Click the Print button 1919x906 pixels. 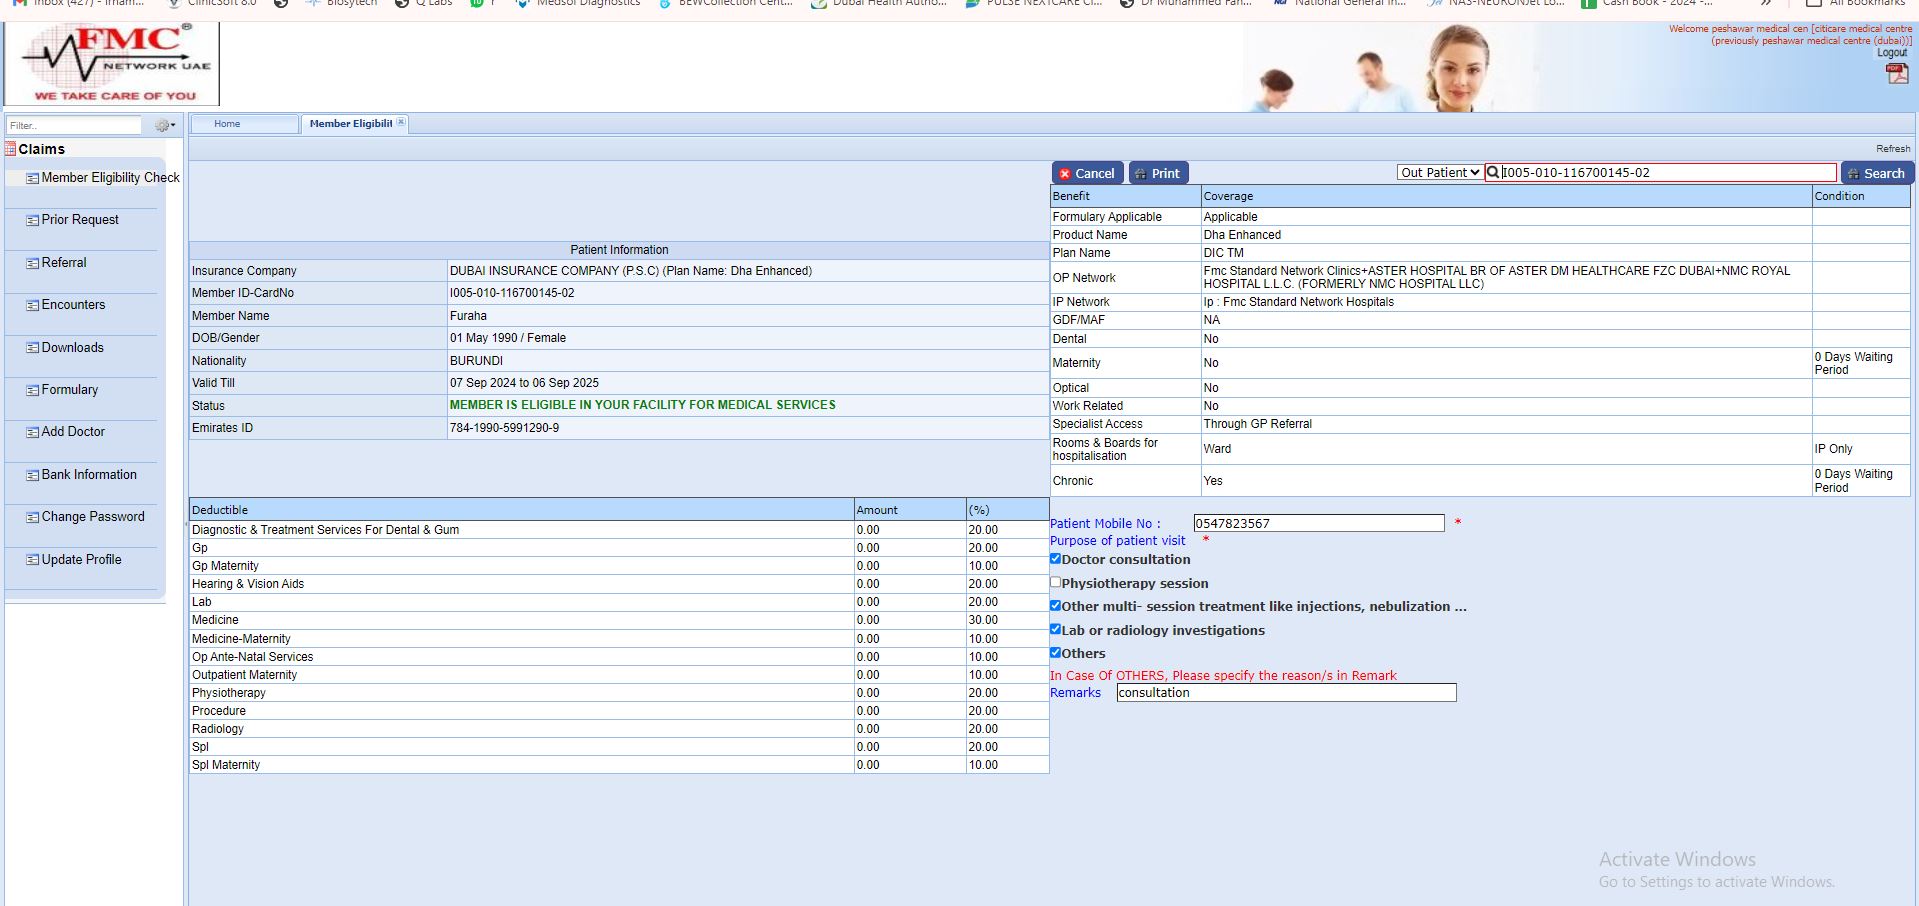point(1158,173)
